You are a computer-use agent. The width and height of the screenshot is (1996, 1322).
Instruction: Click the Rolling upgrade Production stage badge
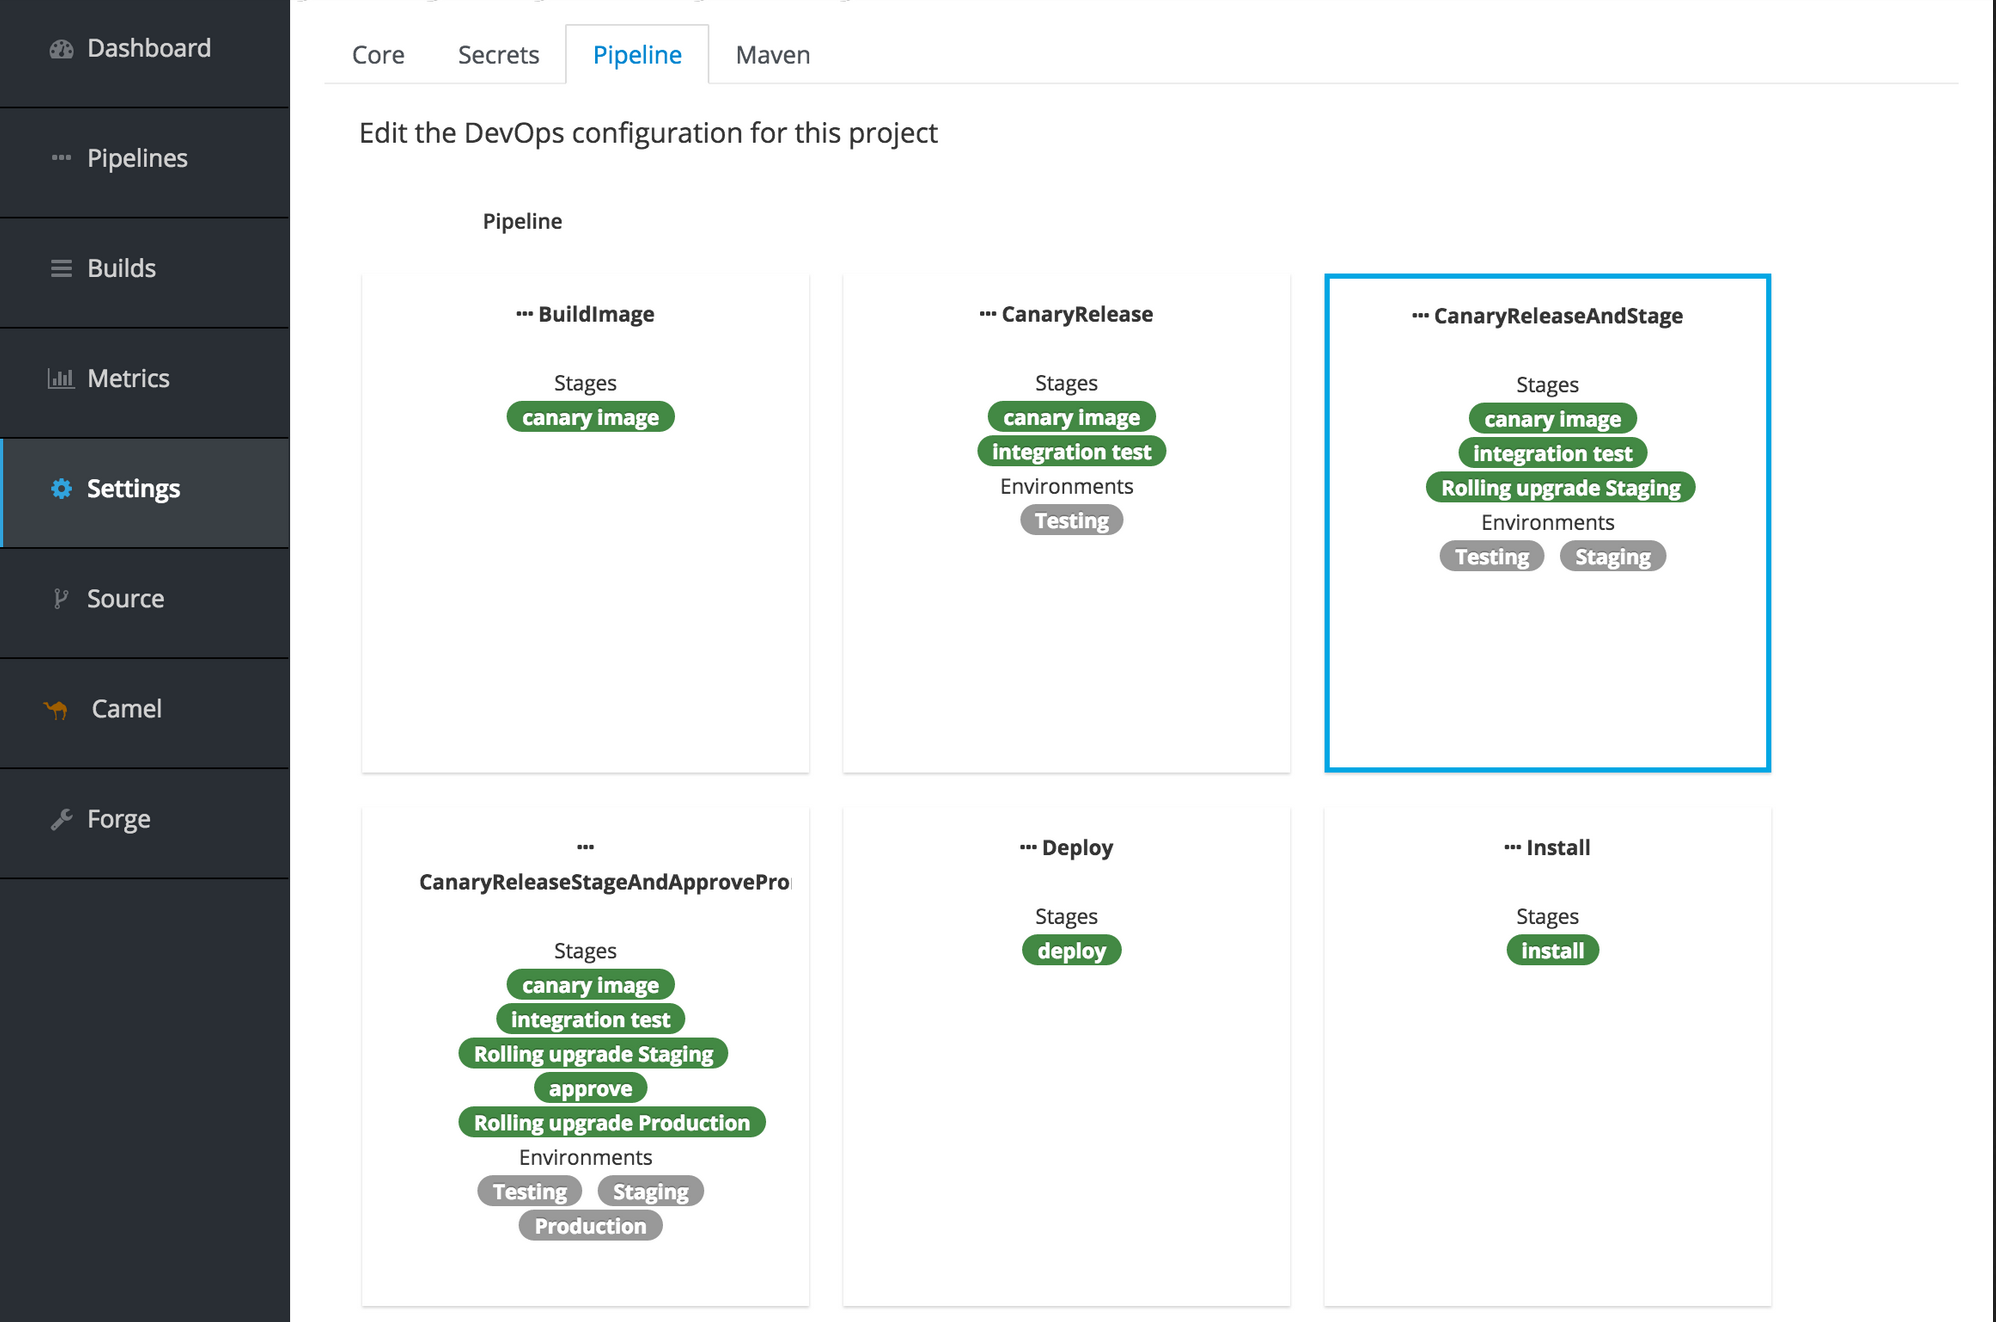pos(611,1123)
